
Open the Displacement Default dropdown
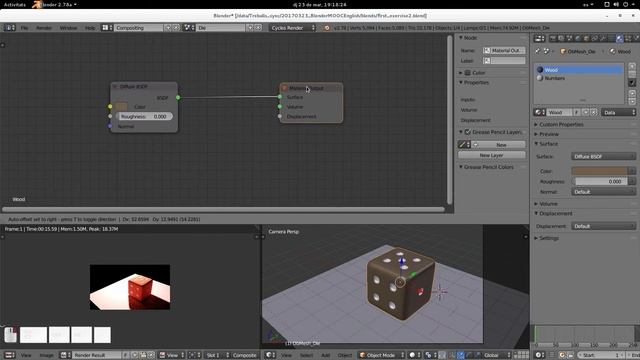tap(603, 226)
